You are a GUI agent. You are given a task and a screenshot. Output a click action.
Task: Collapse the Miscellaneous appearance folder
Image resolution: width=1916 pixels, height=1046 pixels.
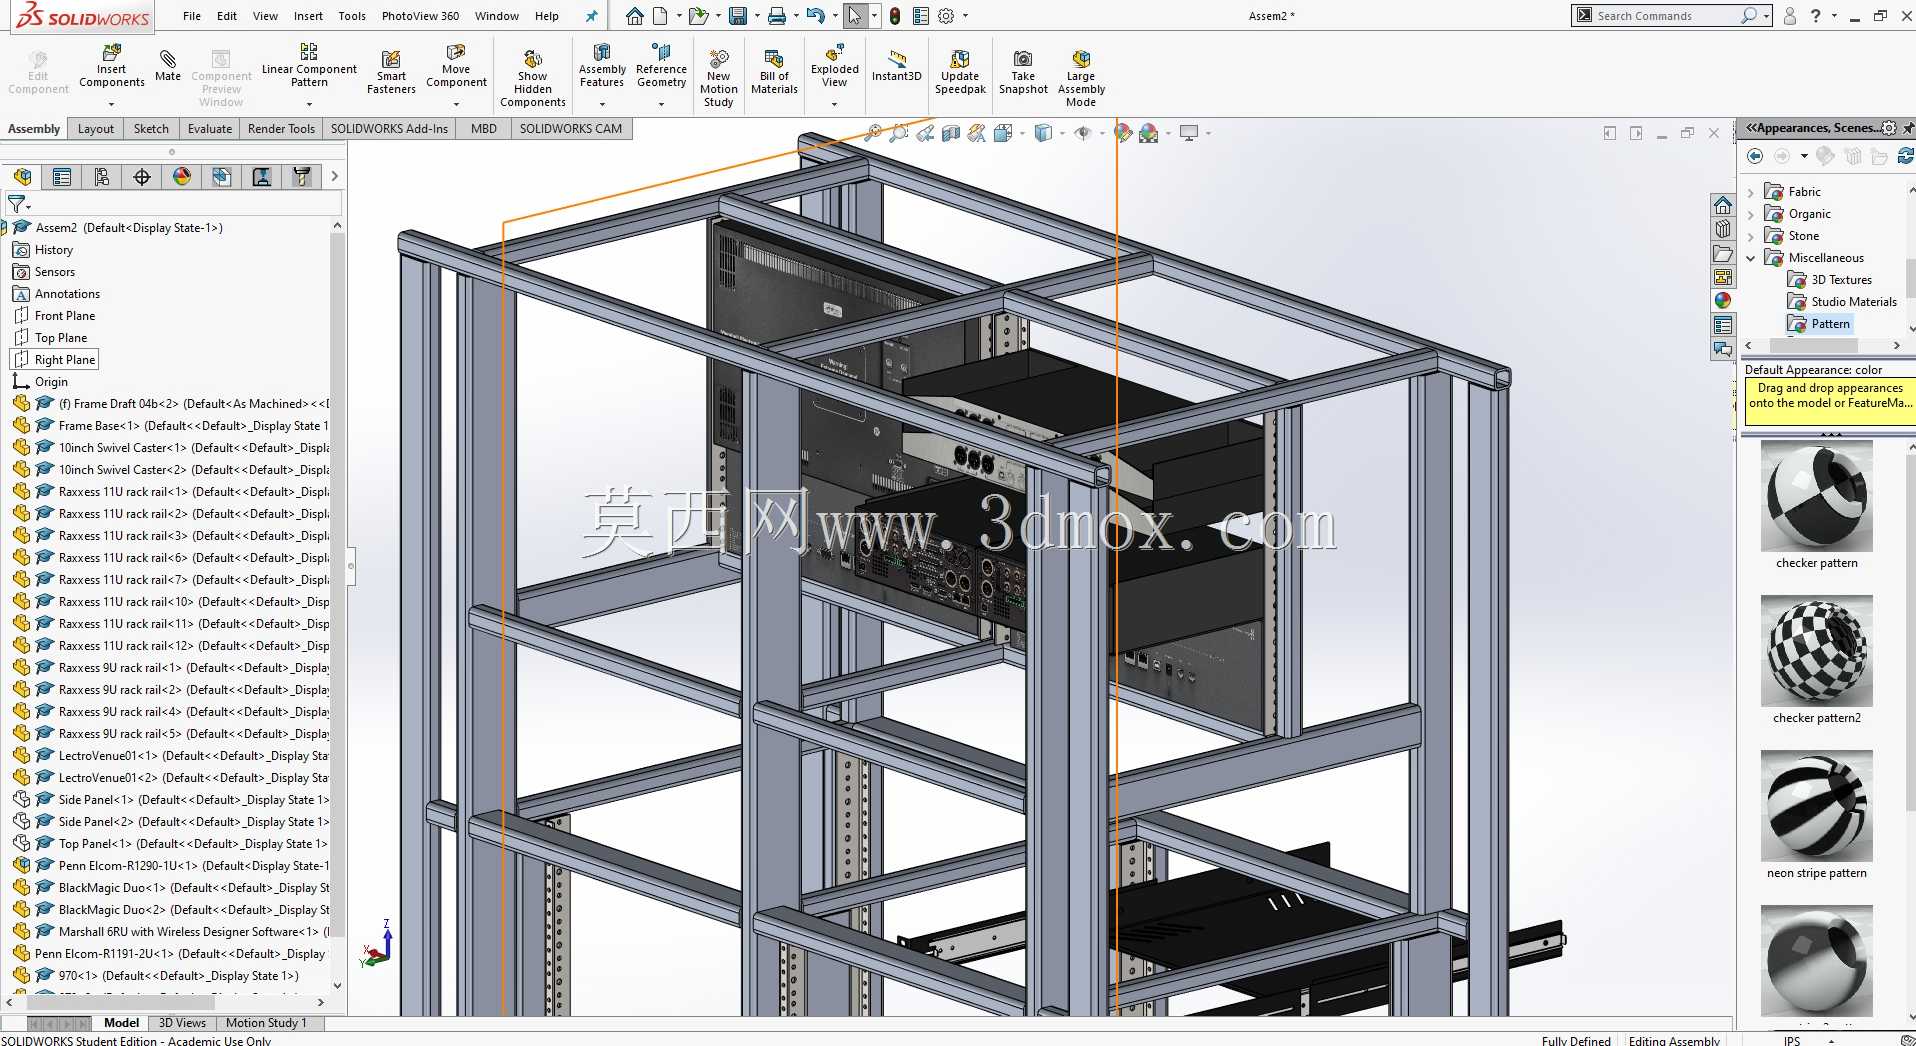pos(1750,258)
